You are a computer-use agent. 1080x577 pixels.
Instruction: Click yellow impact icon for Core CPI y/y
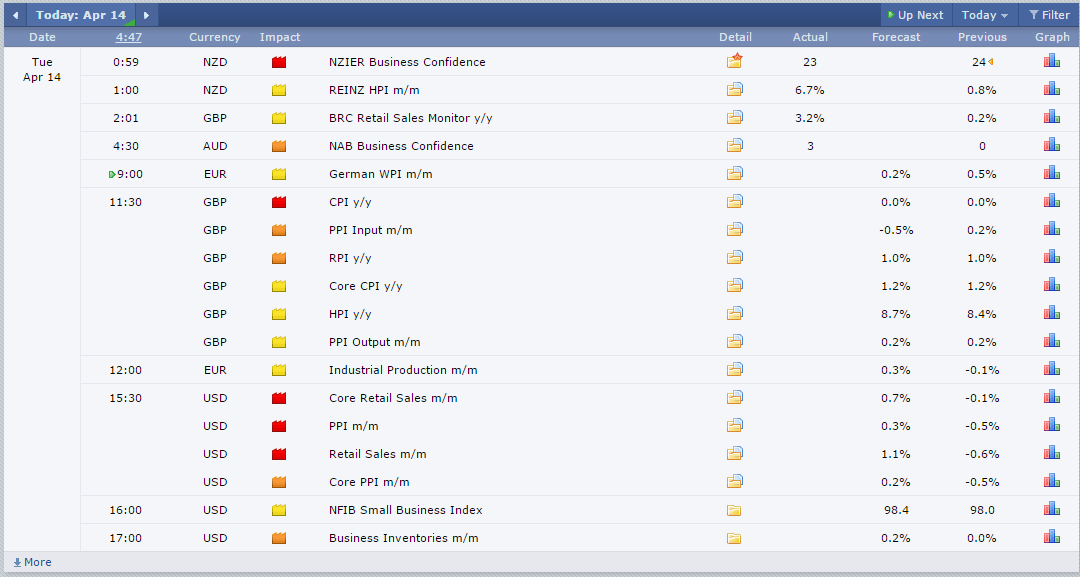[x=279, y=286]
